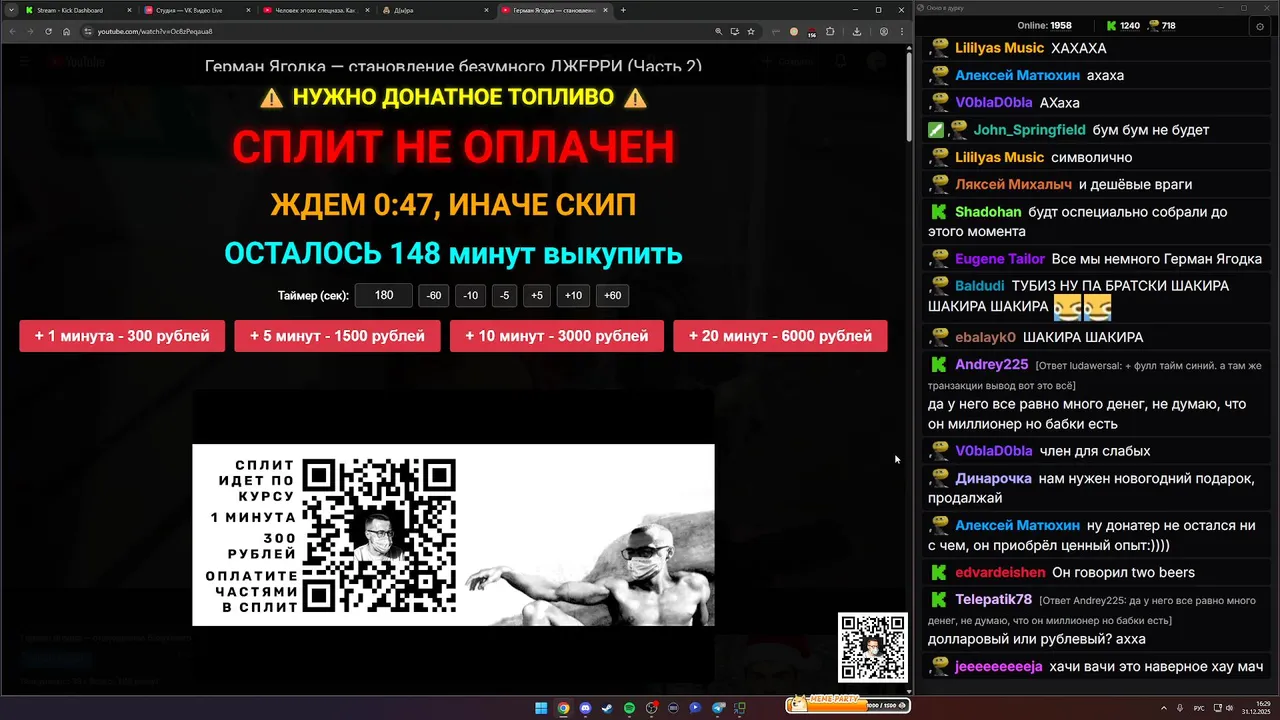Viewport: 1280px width, 720px height.
Task: Click the small QR code near page corner
Action: point(873,648)
